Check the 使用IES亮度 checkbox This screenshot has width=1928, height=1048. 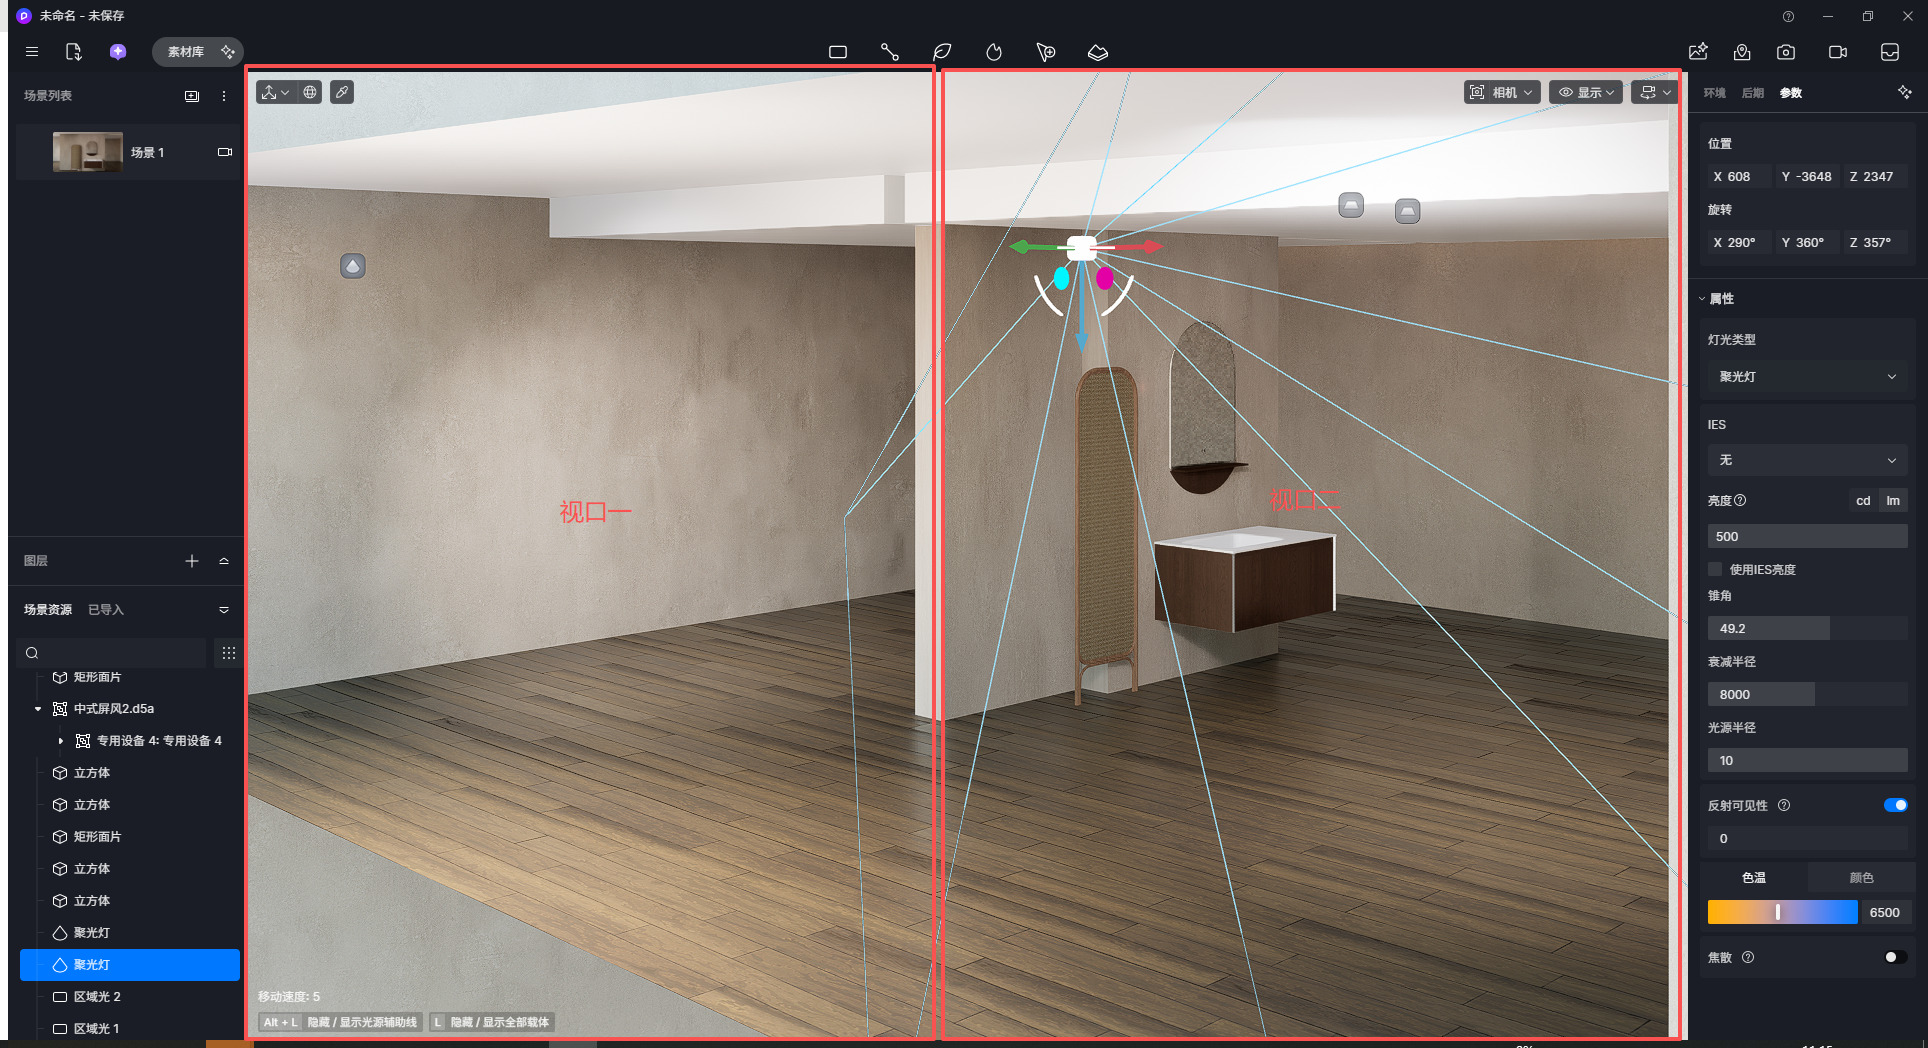click(1716, 569)
